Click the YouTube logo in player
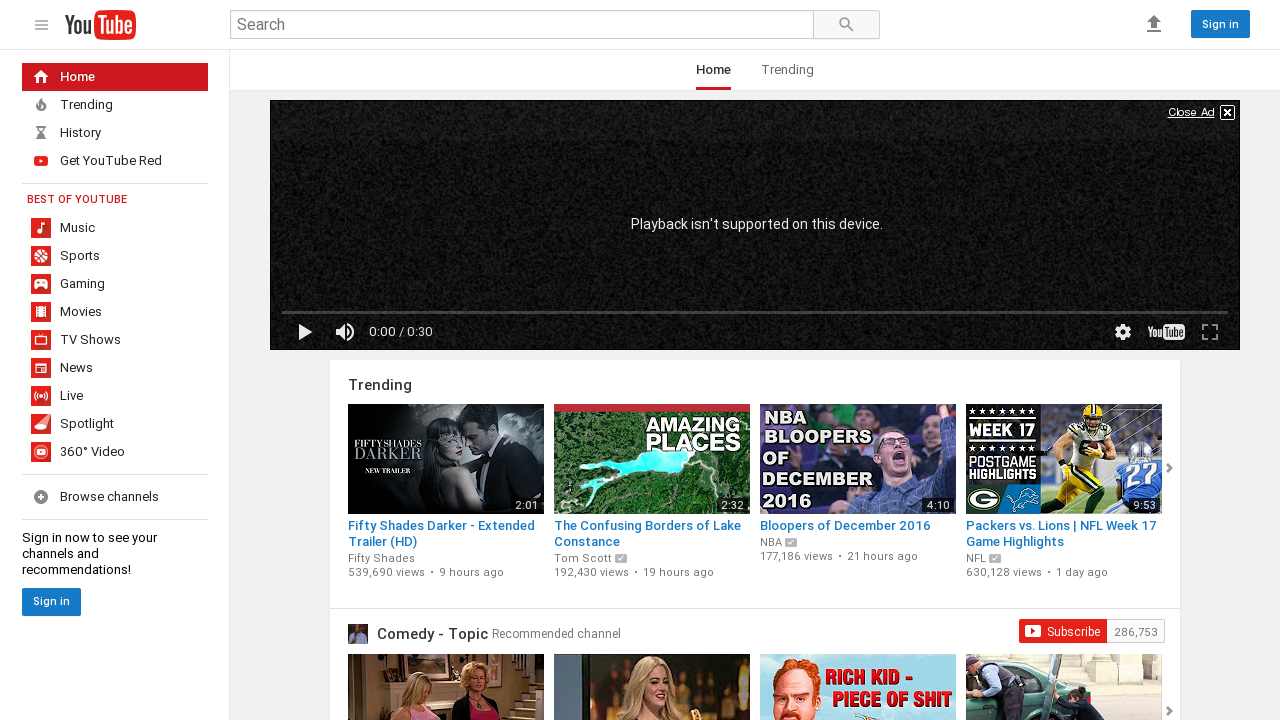 pos(1166,332)
